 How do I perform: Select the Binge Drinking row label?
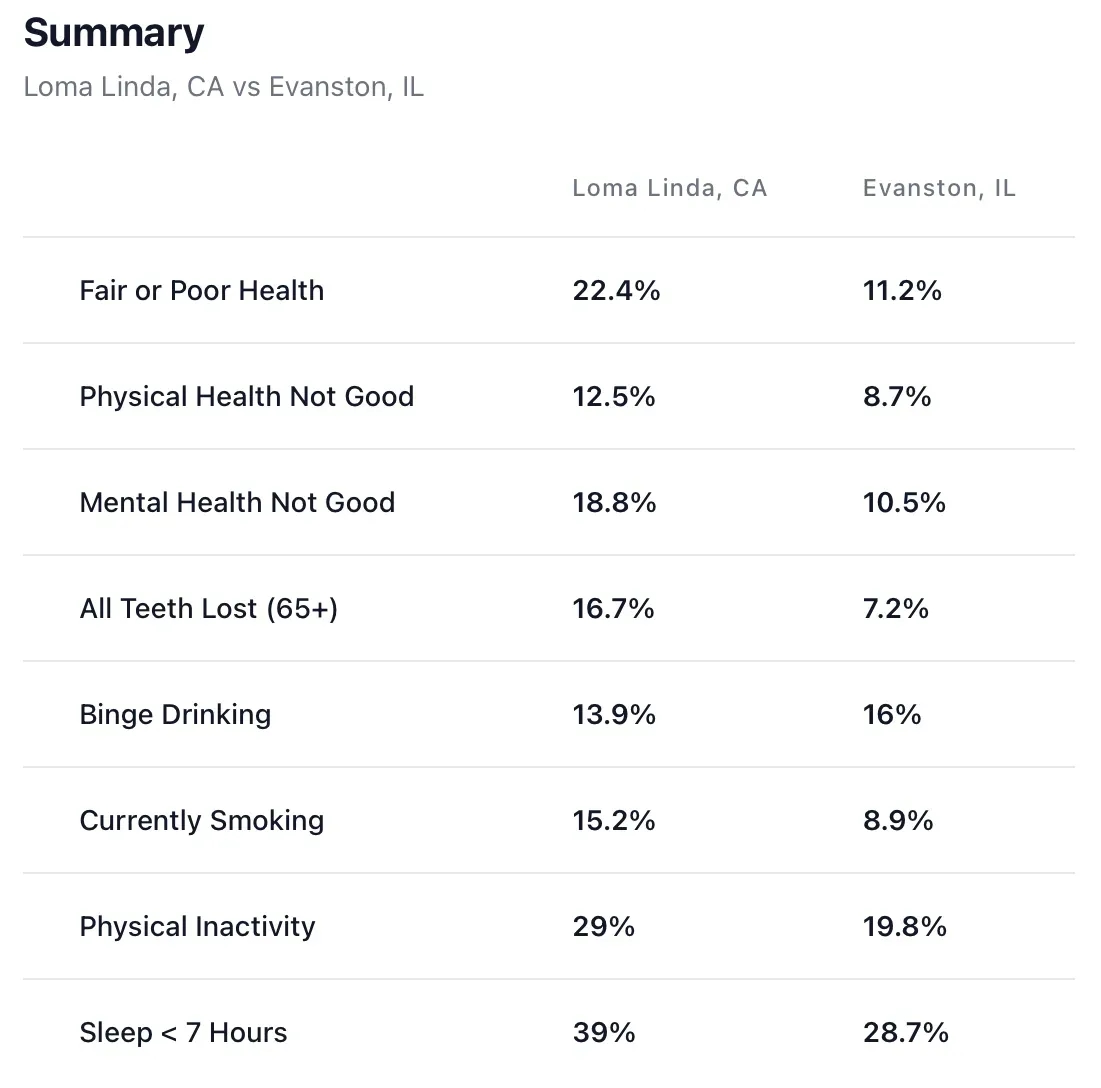[175, 714]
